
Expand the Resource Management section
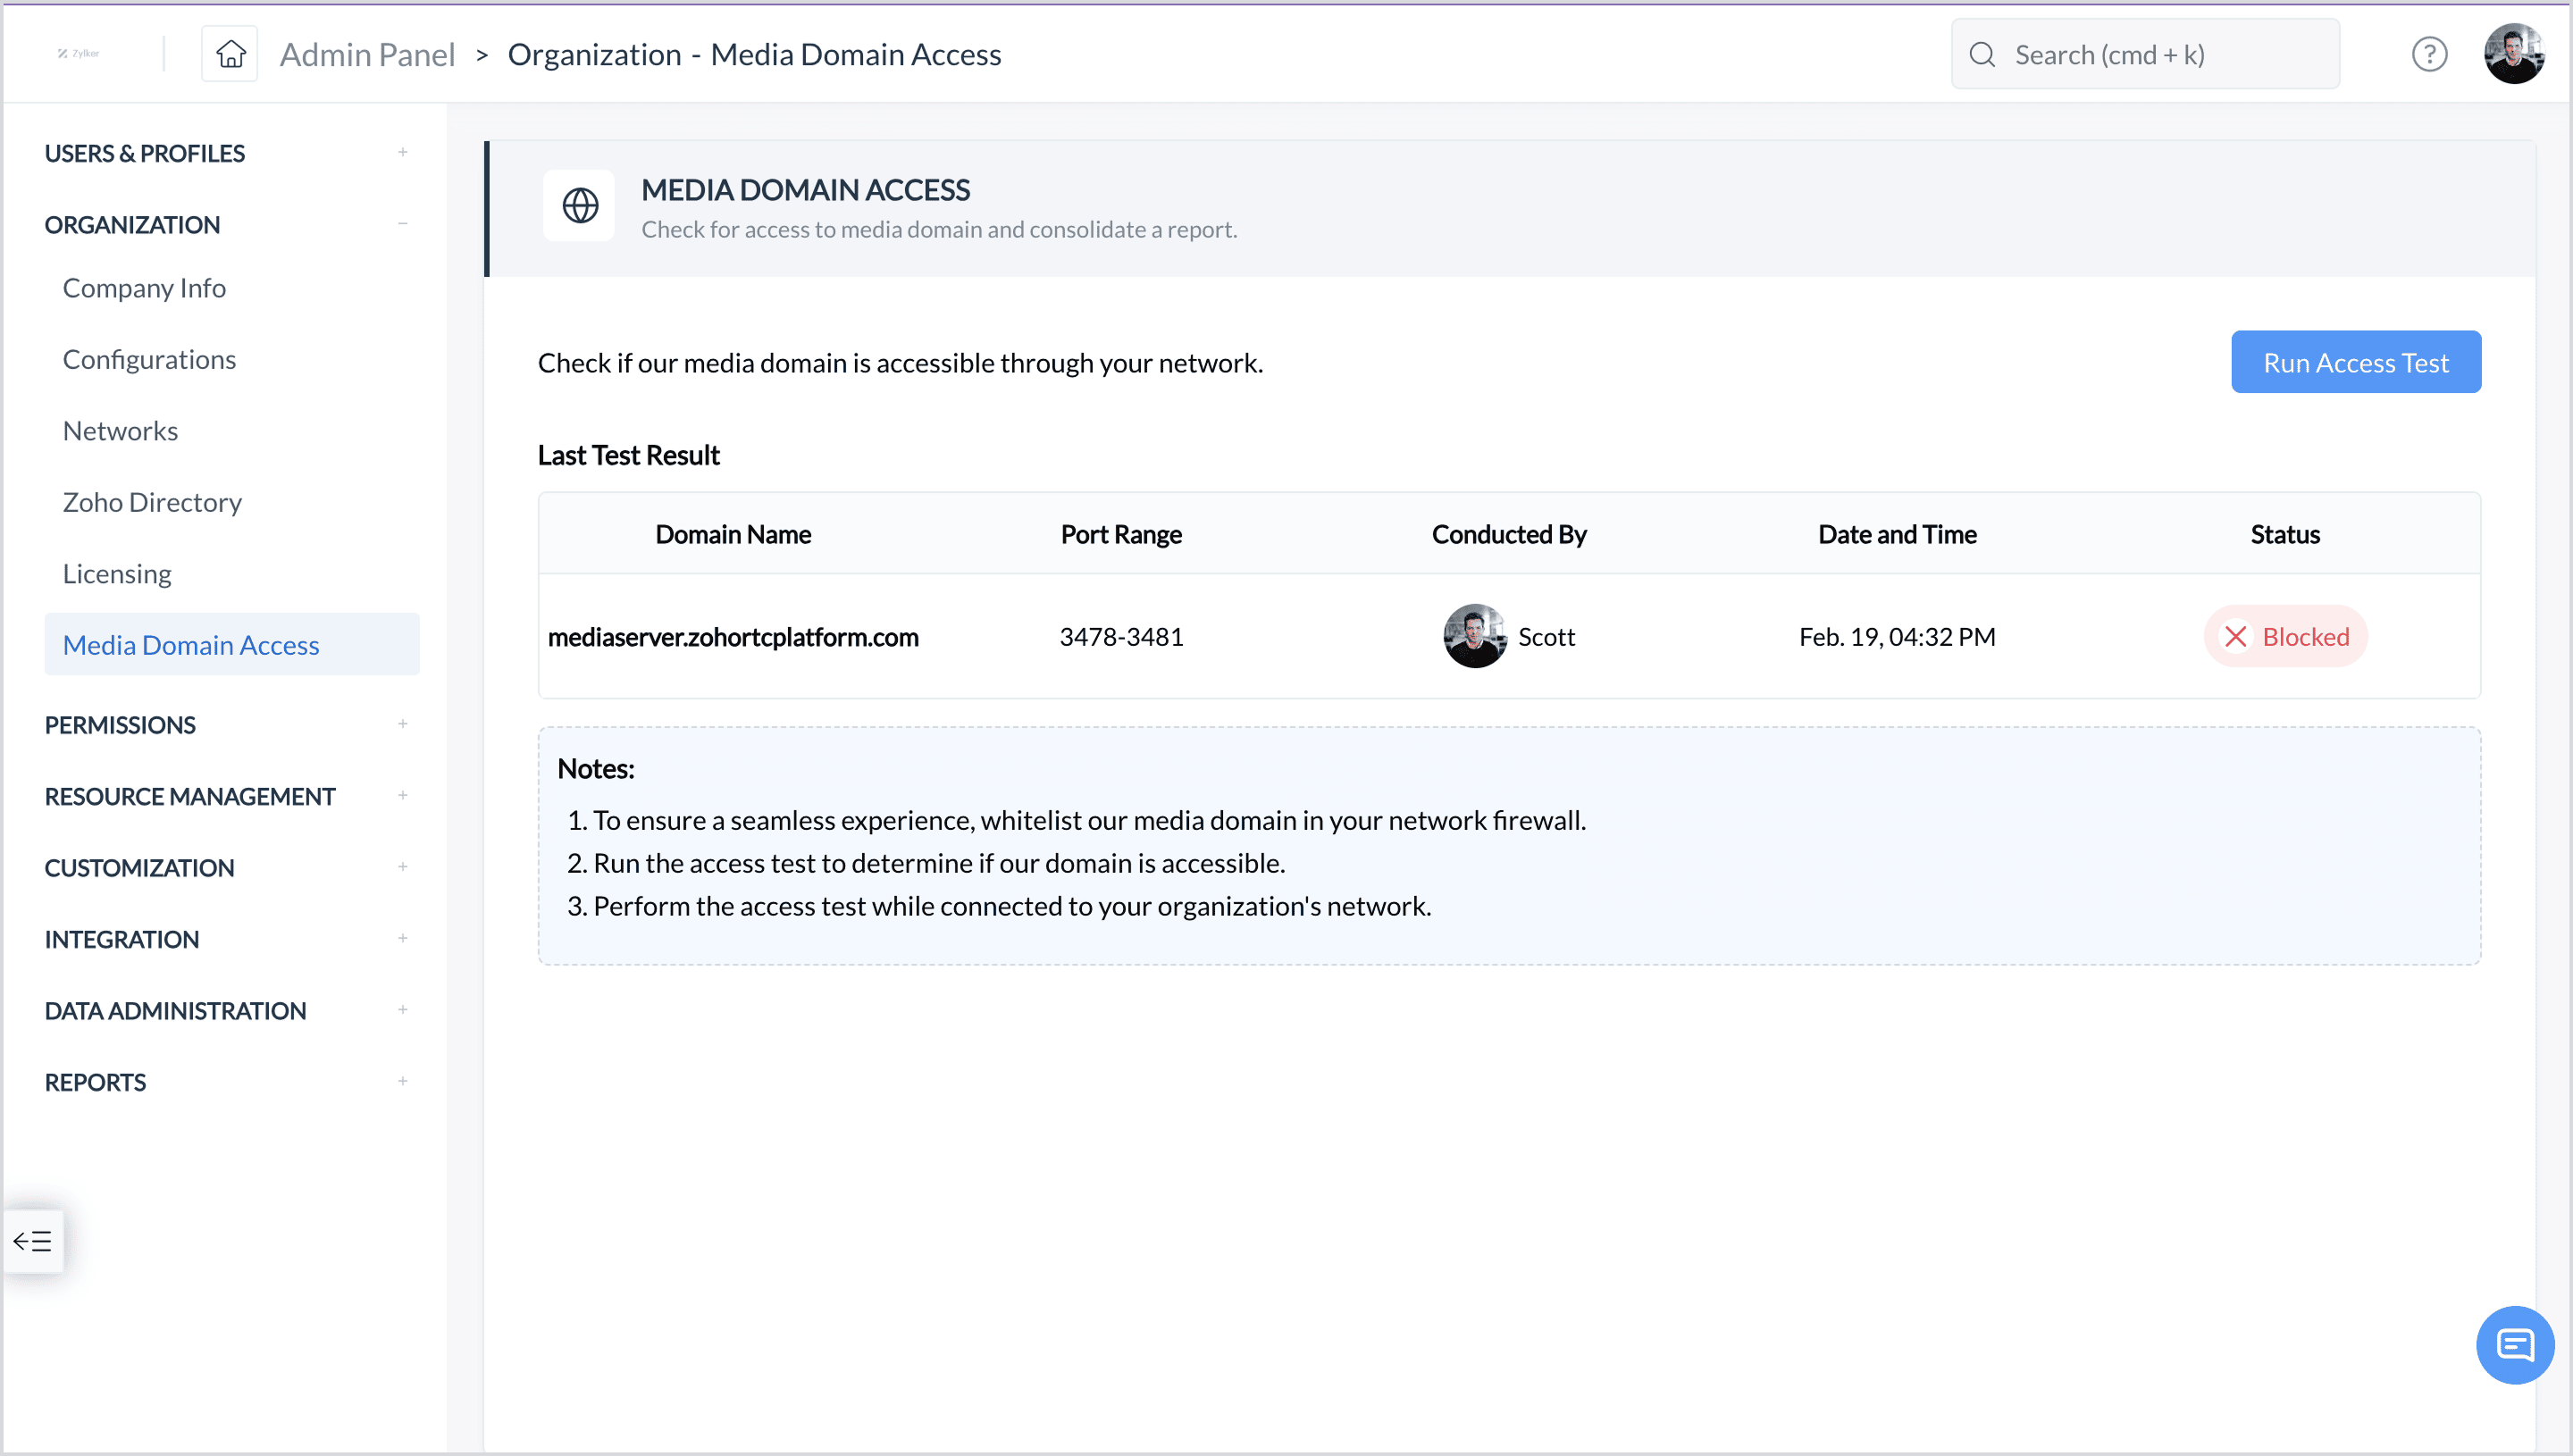click(x=402, y=796)
